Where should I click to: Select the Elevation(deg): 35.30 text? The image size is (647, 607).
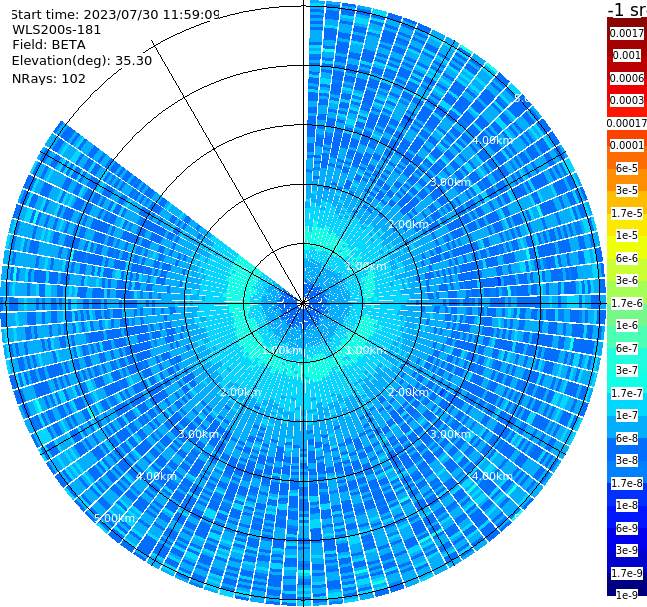point(82,61)
